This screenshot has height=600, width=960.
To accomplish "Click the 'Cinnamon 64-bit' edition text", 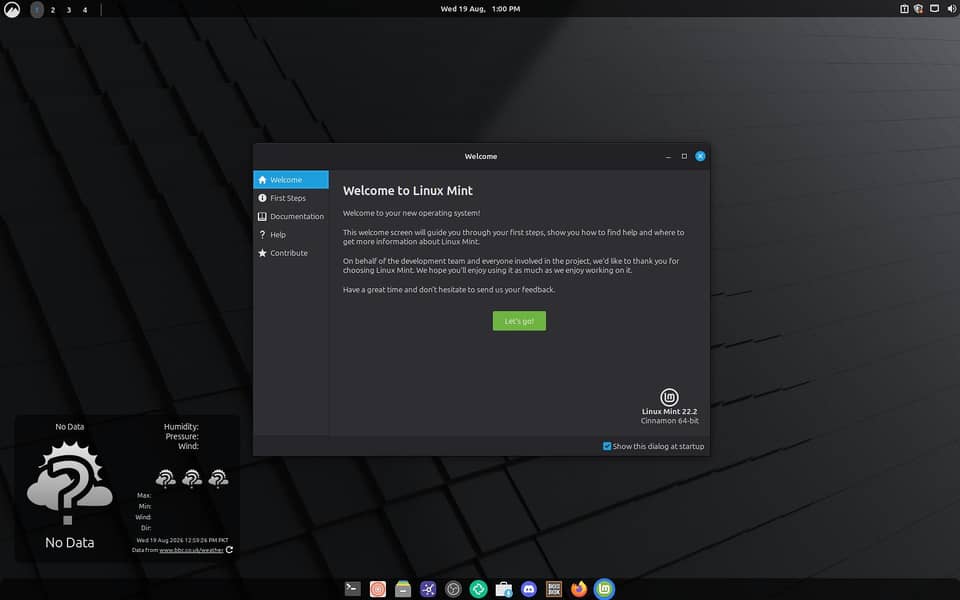I will pyautogui.click(x=669, y=421).
